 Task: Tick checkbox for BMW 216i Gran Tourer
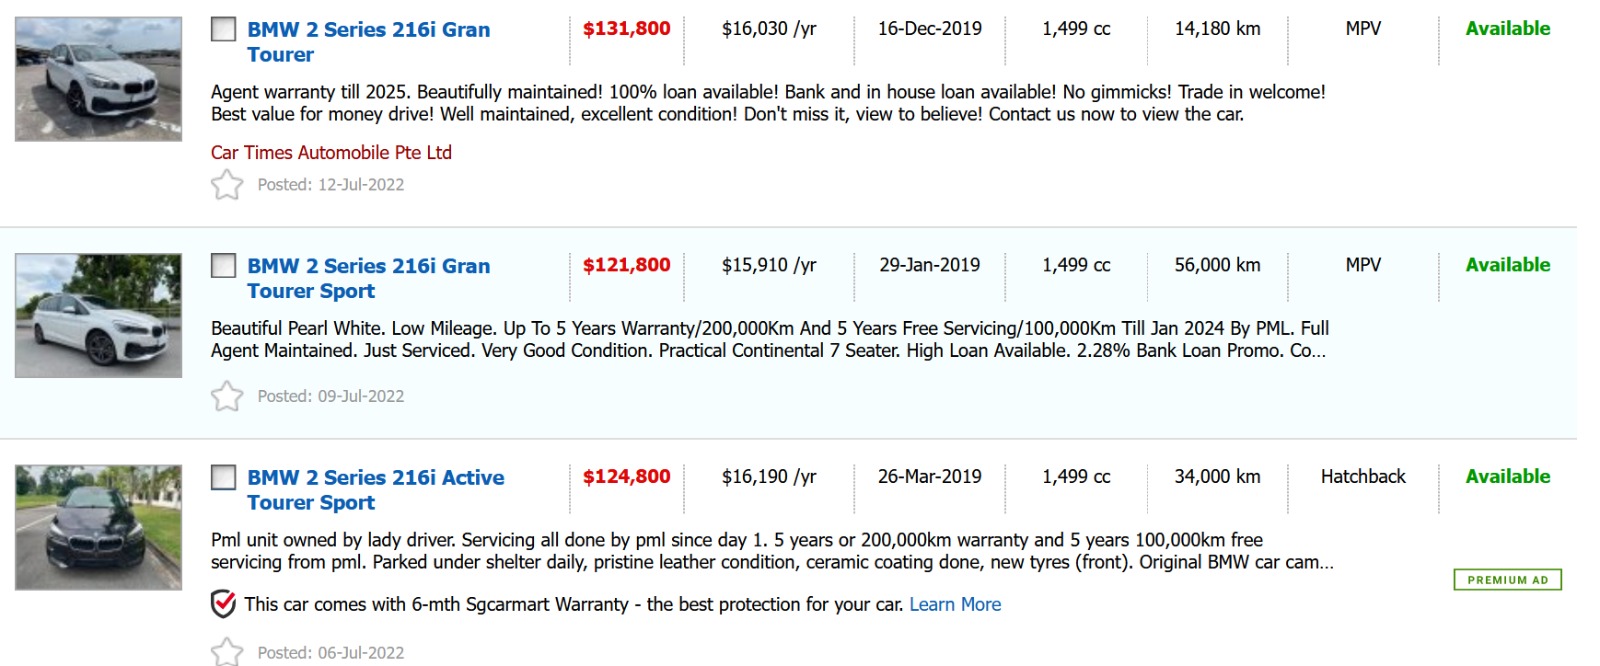[x=223, y=29]
